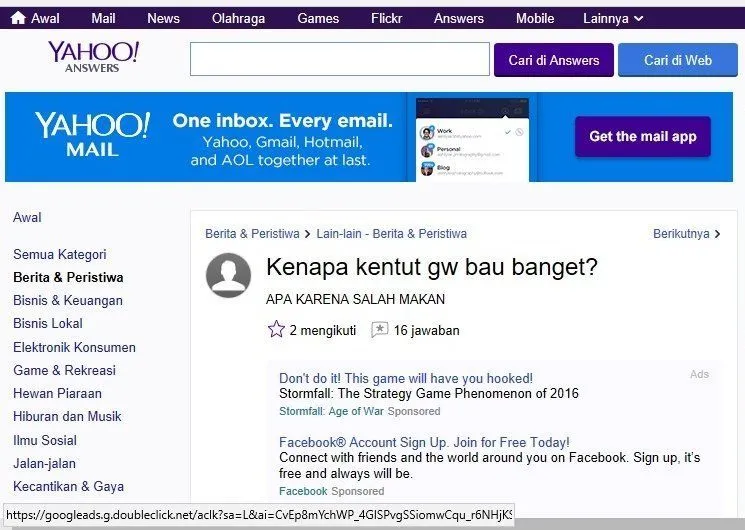Viewport: 745px width, 530px height.
Task: Open Mail in top navigation
Action: pos(103,19)
